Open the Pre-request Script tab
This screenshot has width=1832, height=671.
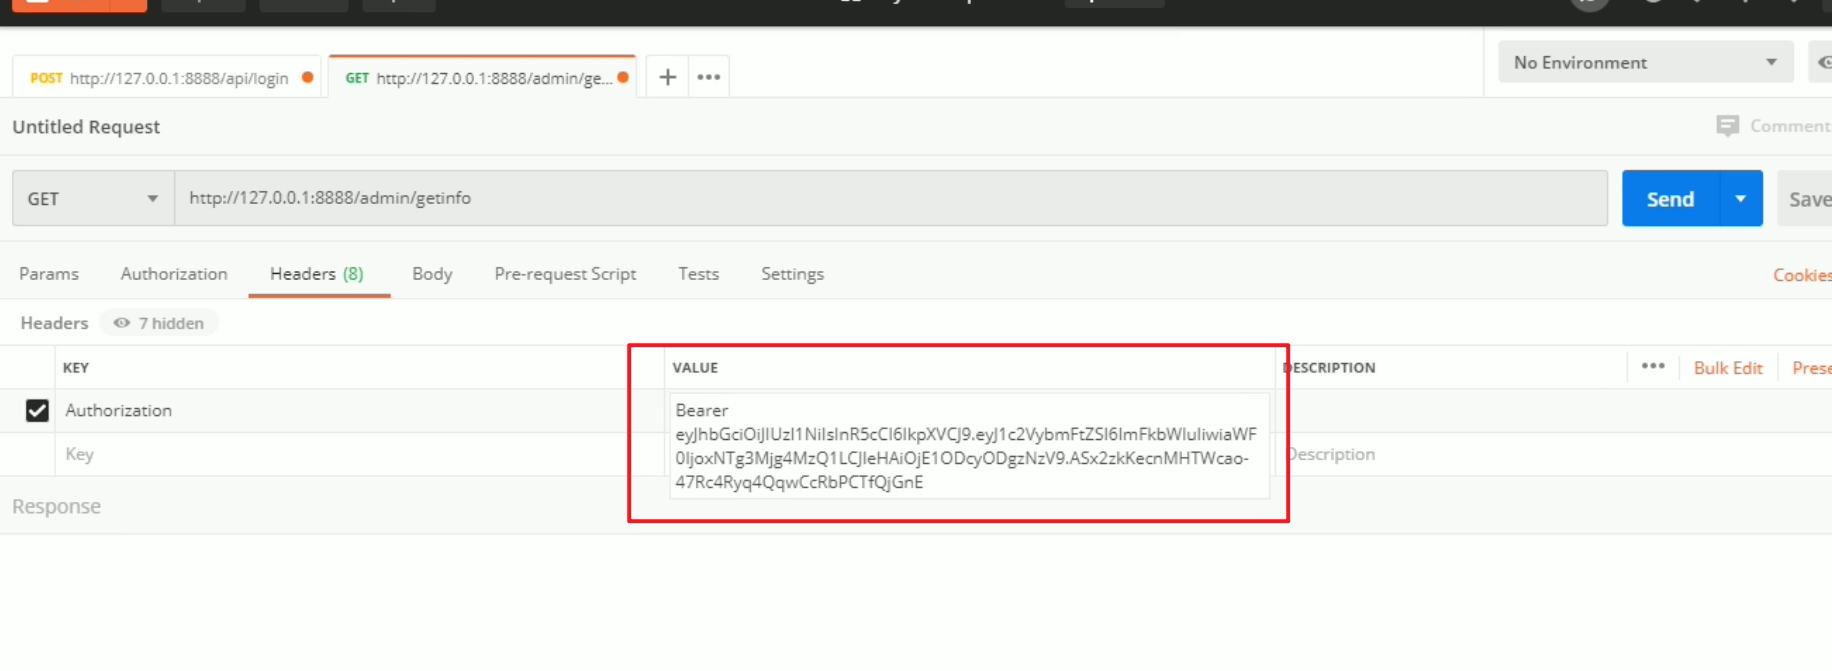[x=565, y=274]
